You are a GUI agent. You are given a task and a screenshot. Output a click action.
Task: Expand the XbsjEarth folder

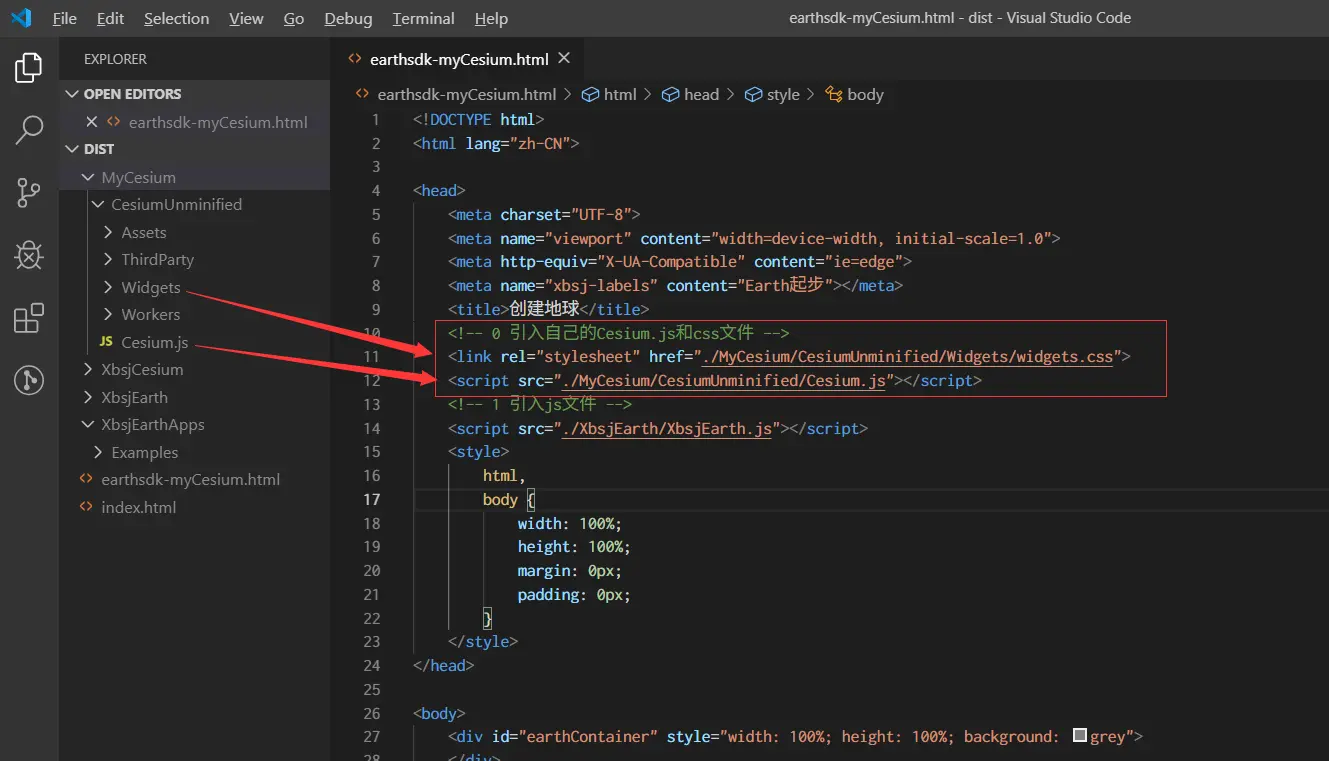pos(194,397)
